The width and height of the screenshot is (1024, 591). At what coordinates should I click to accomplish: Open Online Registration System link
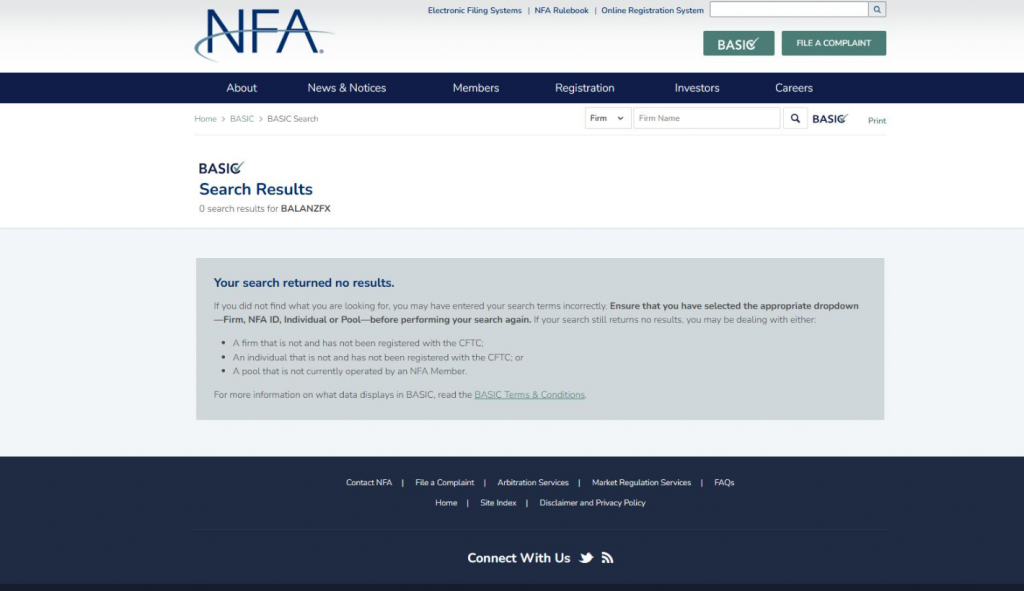(652, 10)
